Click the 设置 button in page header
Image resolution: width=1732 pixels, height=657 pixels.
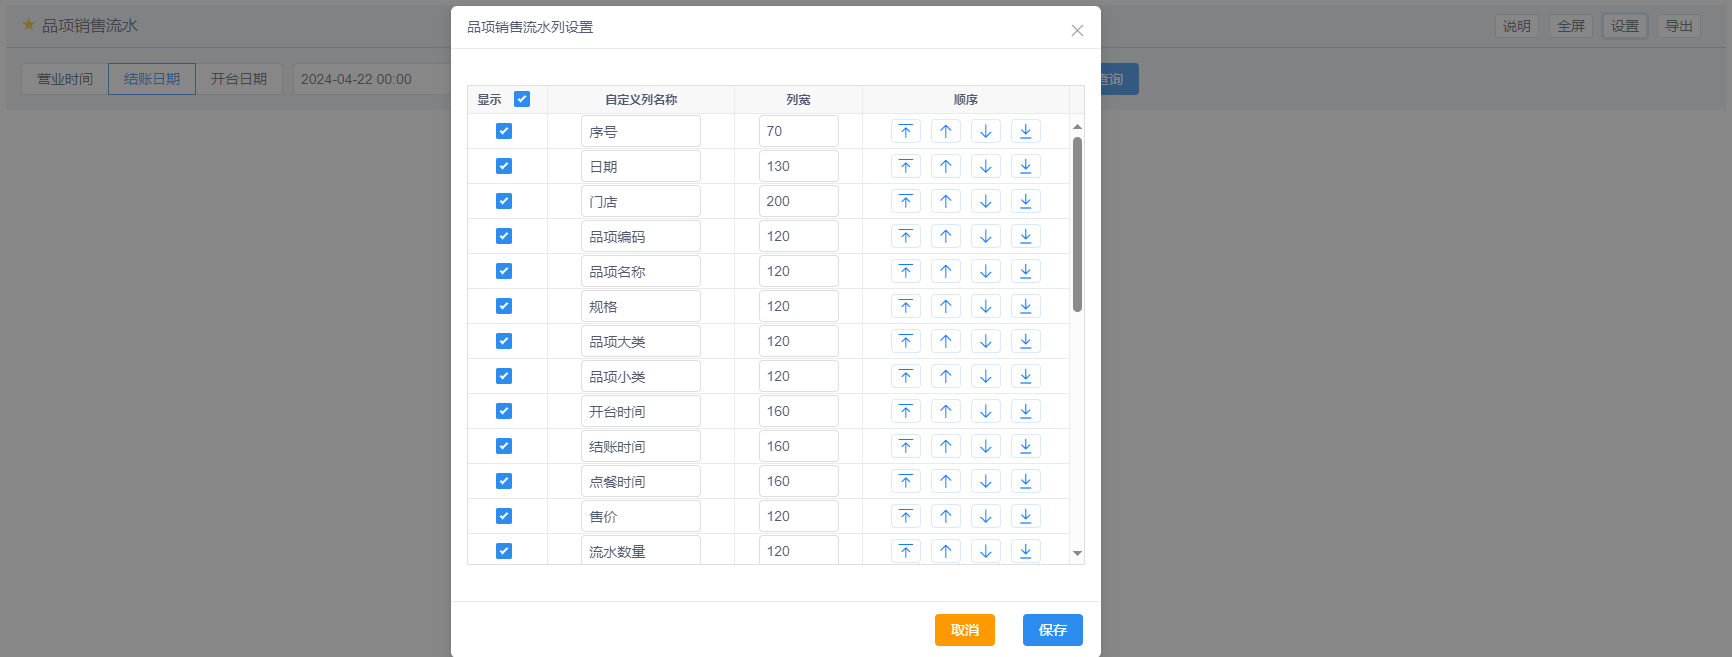pos(1625,26)
